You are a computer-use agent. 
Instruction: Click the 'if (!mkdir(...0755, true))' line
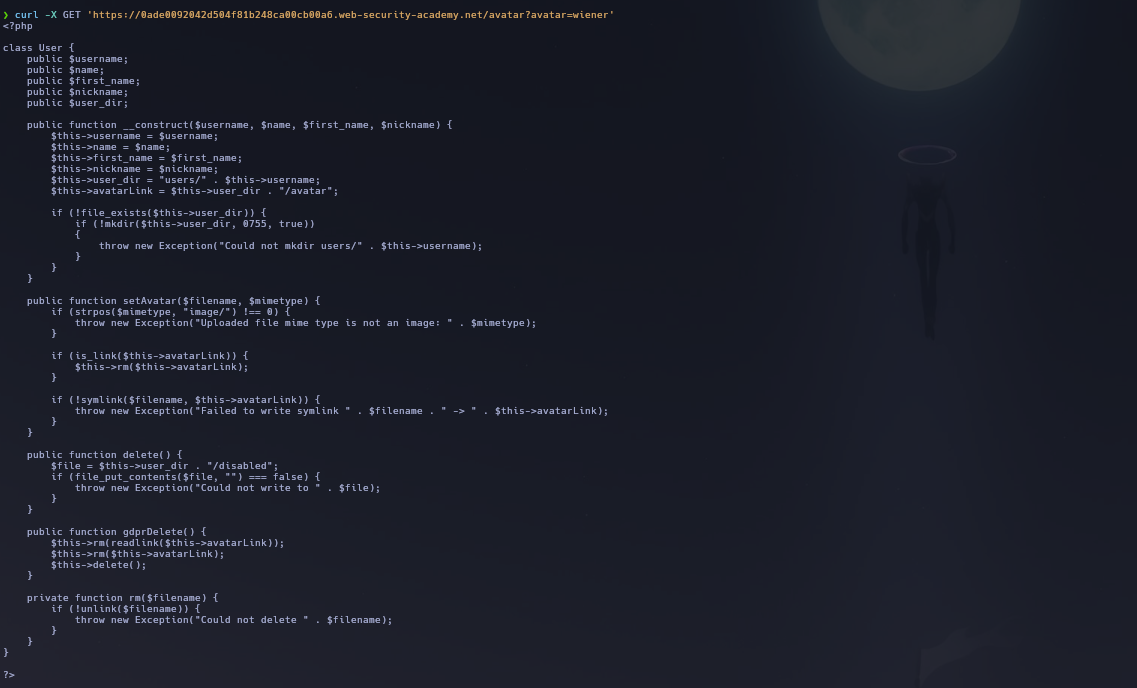click(195, 224)
